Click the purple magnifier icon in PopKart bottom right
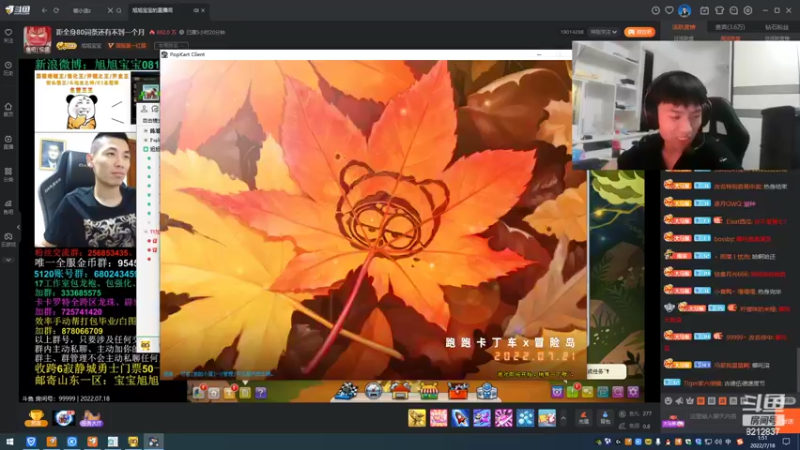Image resolution: width=800 pixels, height=450 pixels. 618,392
